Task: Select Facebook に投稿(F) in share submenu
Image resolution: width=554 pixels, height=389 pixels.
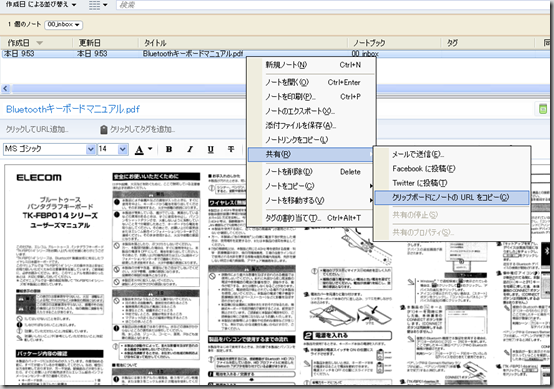Action: point(452,169)
